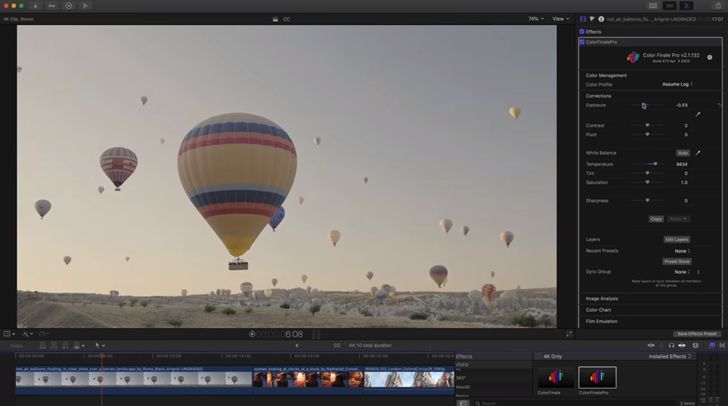Go back in timeline history arrow
This screenshot has height=406, width=728.
point(297,346)
